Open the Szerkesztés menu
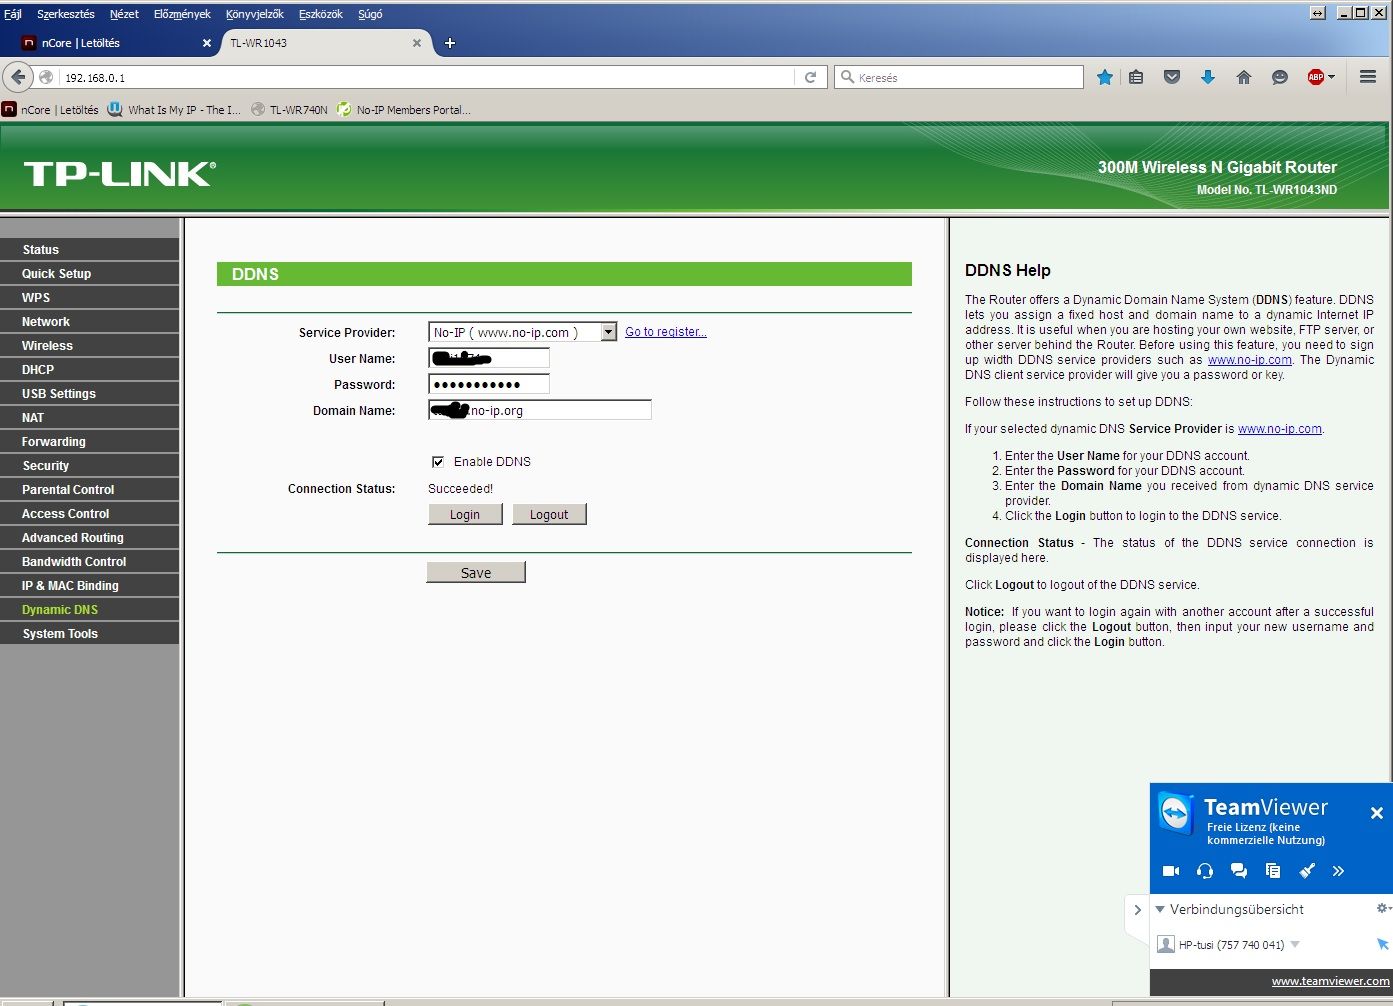The image size is (1393, 1006). [x=66, y=14]
